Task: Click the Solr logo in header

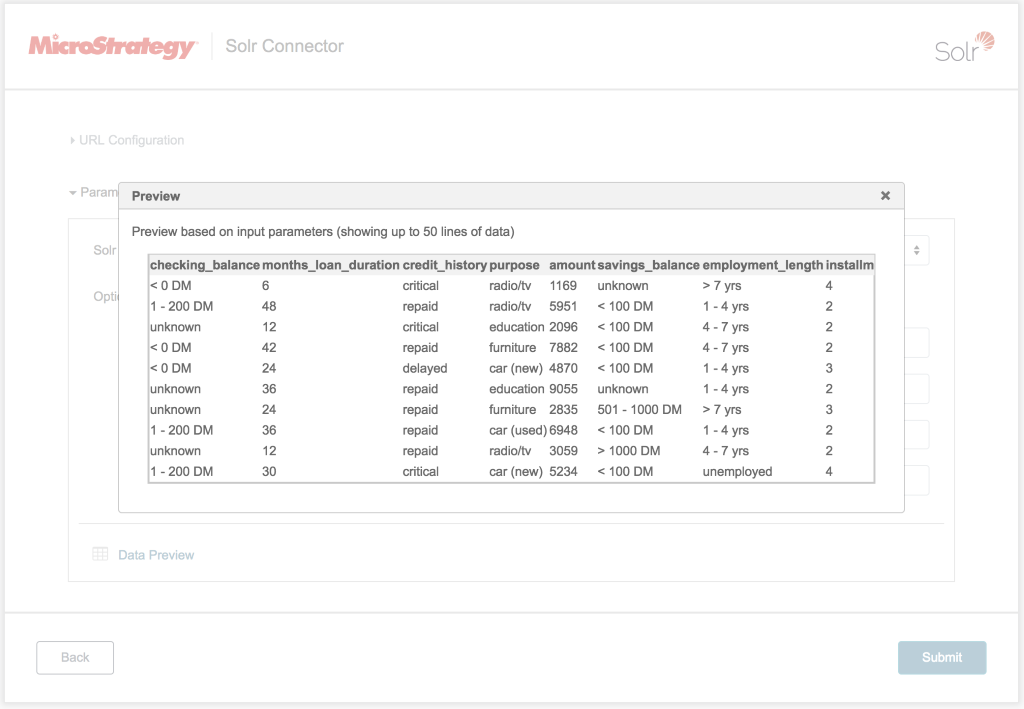Action: click(964, 47)
